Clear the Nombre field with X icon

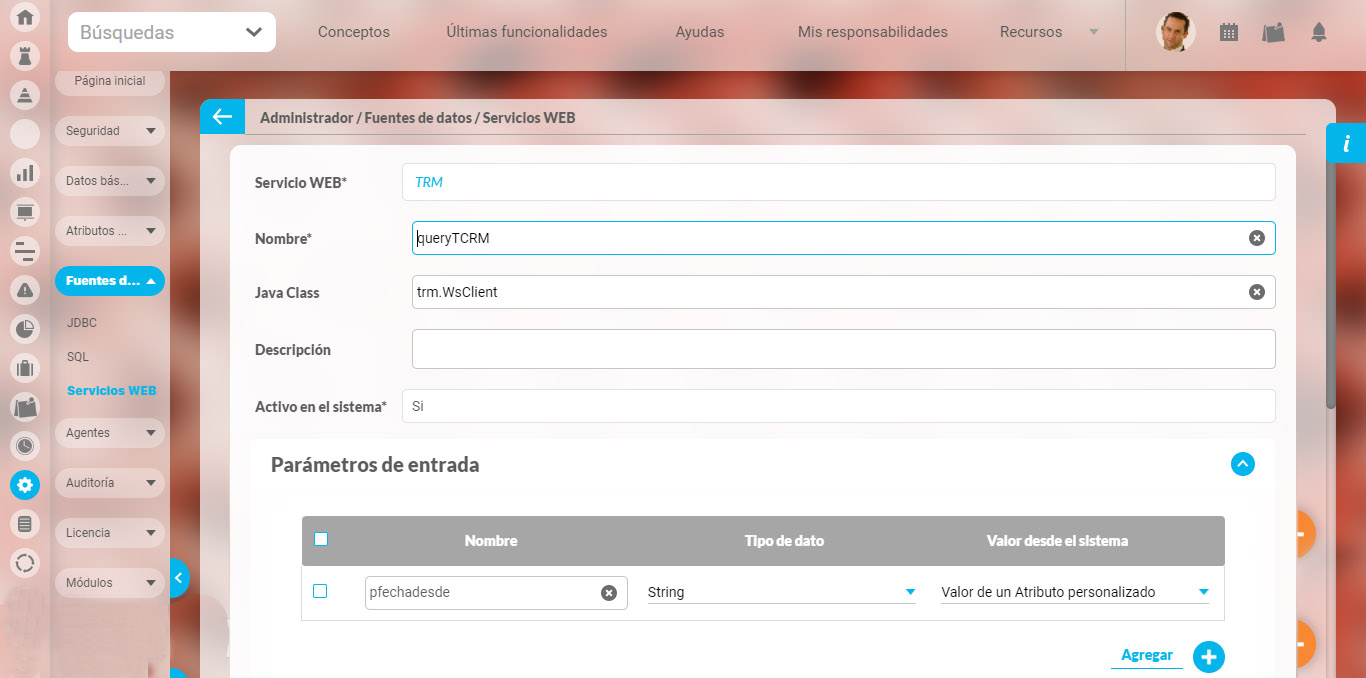[1256, 238]
